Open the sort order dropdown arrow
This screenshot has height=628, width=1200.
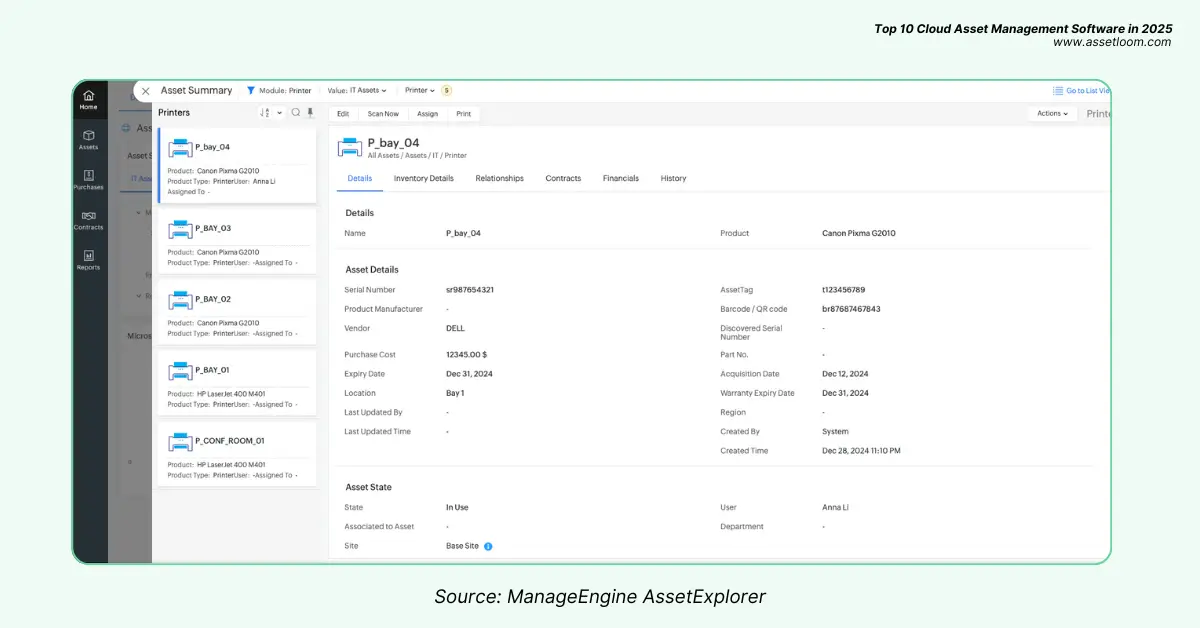tap(280, 113)
